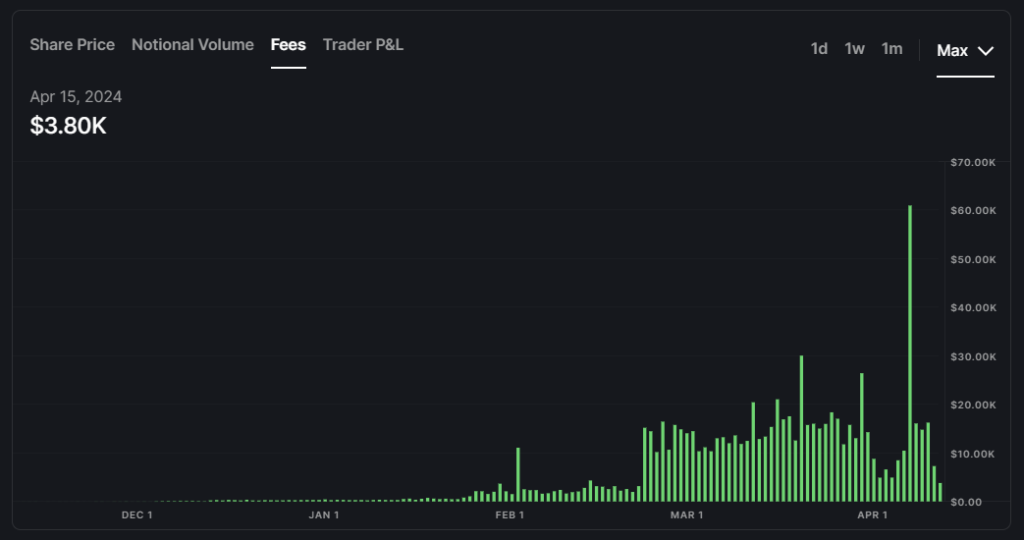Image resolution: width=1024 pixels, height=540 pixels.
Task: Choose the 1w time range
Action: tap(854, 49)
